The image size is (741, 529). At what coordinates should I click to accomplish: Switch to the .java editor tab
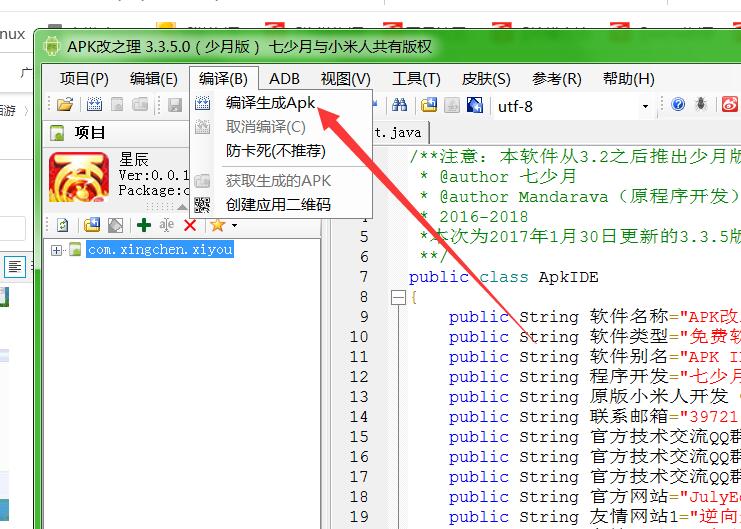(400, 132)
